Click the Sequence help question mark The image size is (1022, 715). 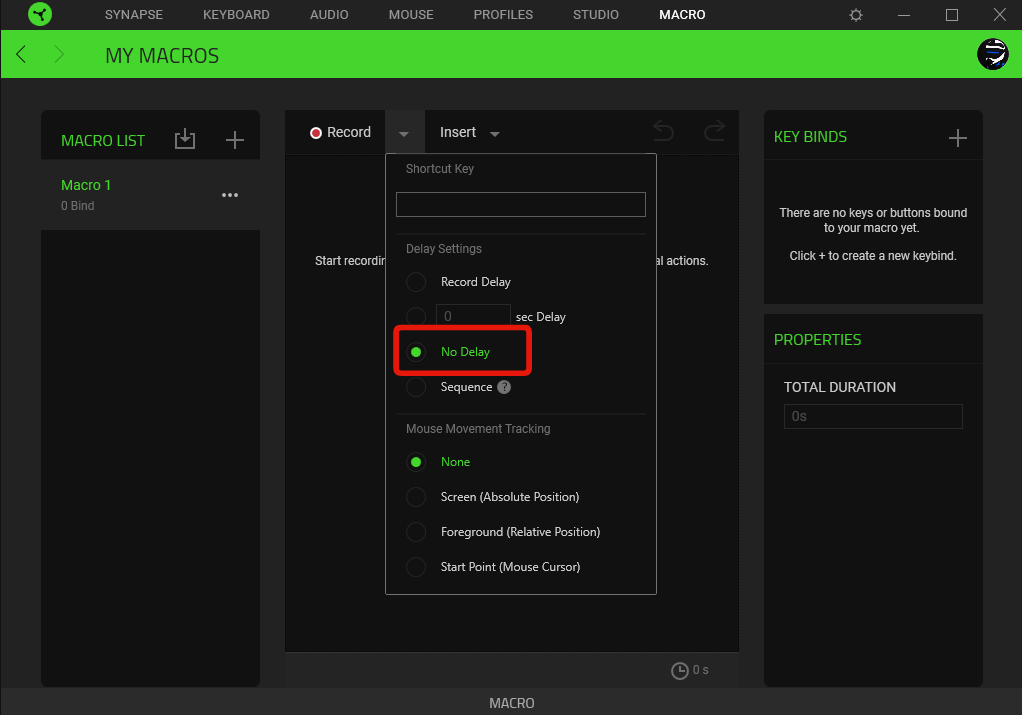(x=504, y=387)
